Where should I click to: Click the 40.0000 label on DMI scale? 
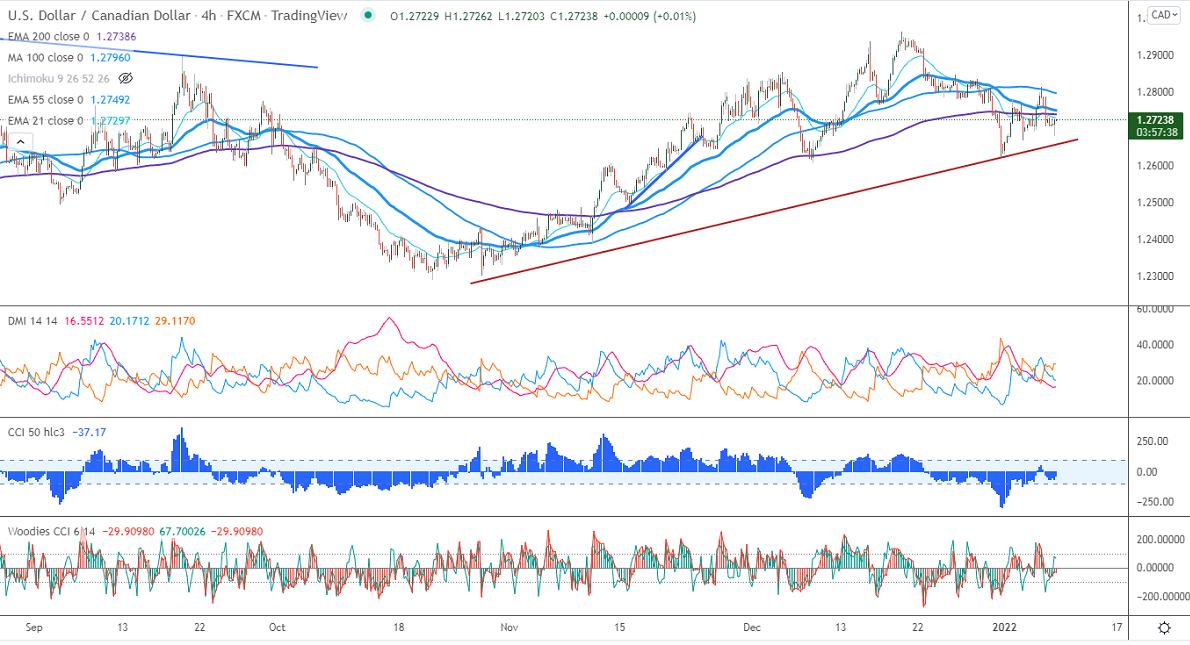(1155, 345)
